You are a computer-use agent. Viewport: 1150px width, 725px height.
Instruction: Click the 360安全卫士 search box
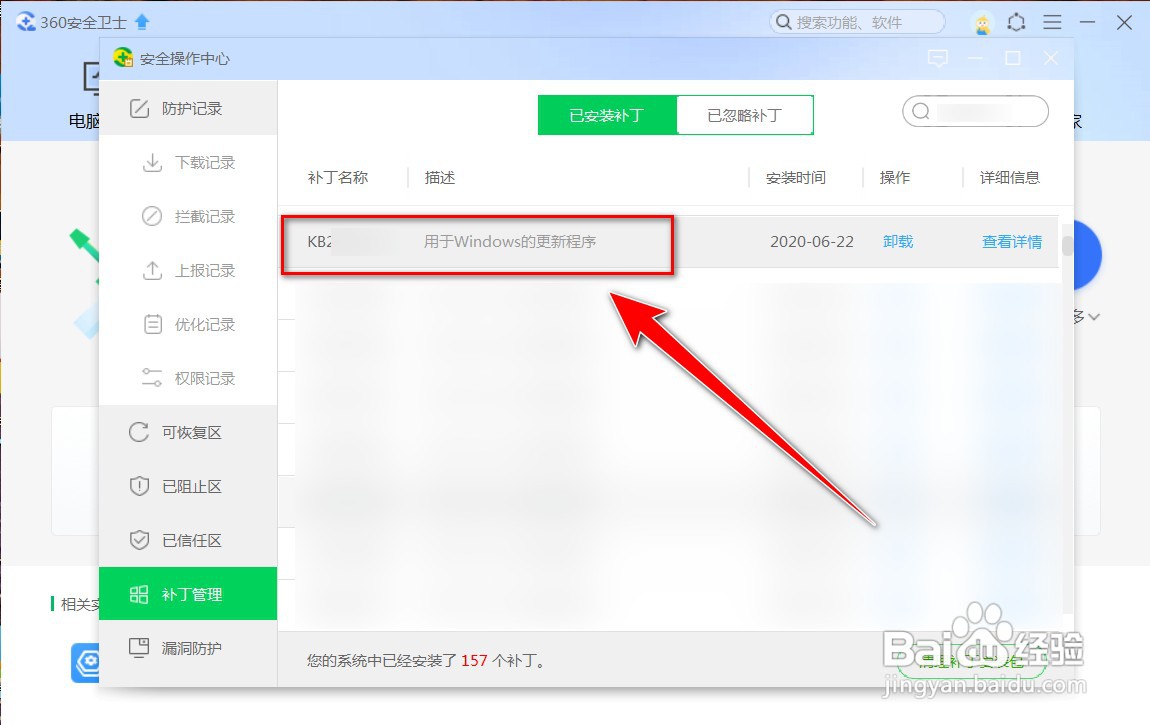click(857, 22)
